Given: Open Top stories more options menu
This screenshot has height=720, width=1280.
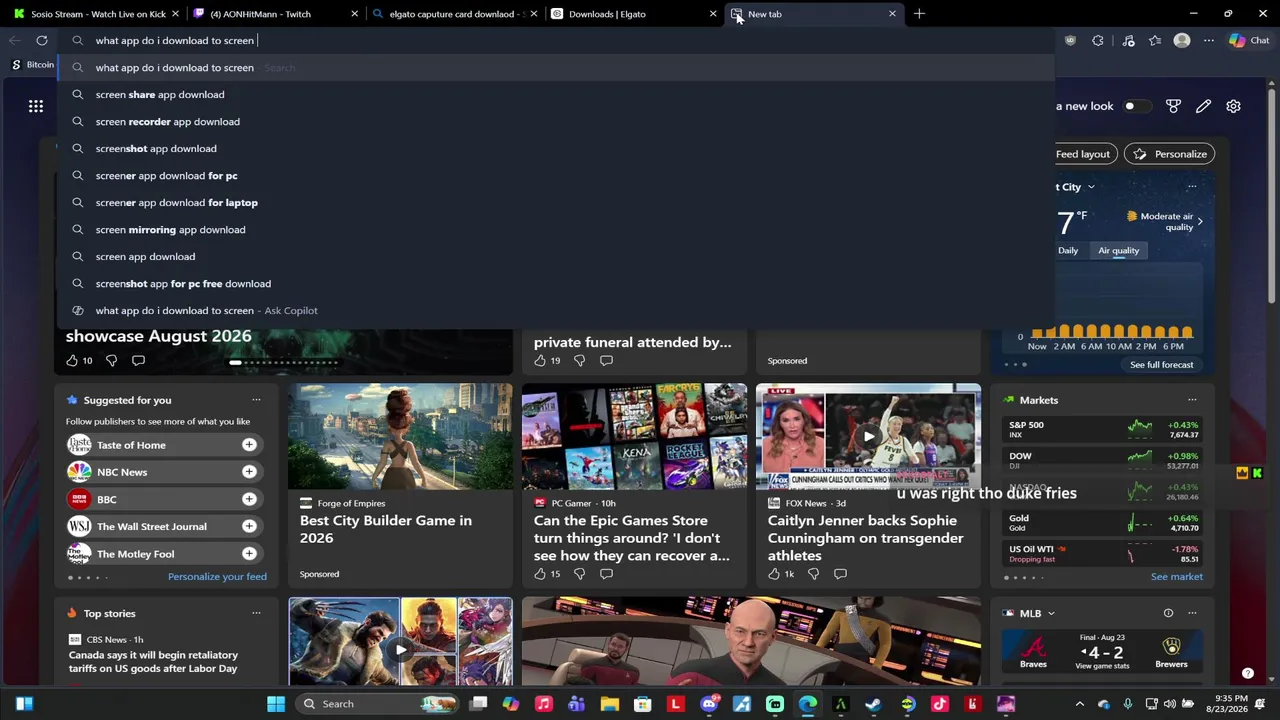Looking at the screenshot, I should tap(256, 613).
